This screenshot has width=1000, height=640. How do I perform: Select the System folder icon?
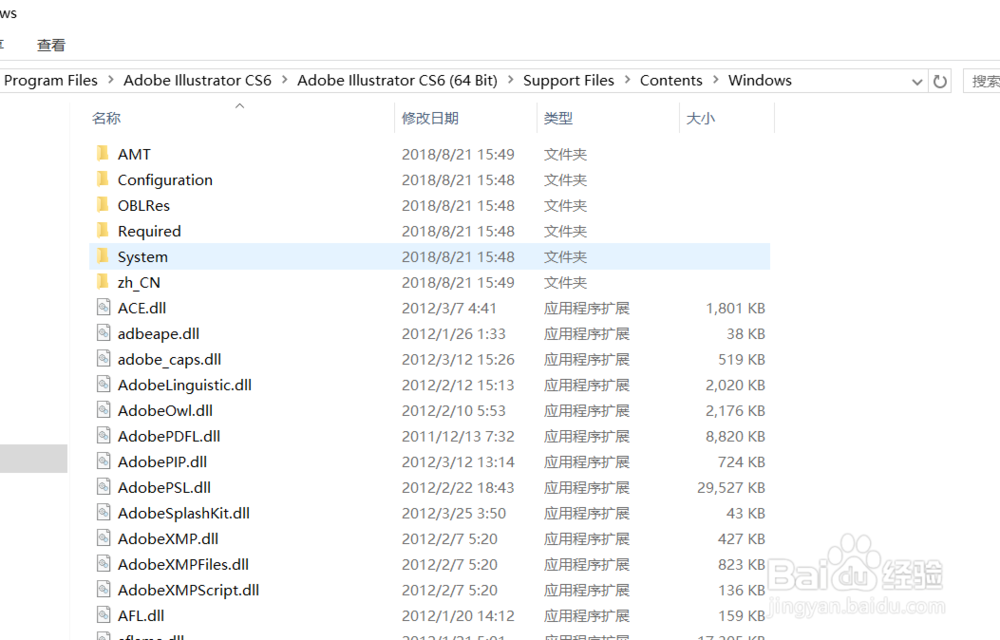pos(102,256)
